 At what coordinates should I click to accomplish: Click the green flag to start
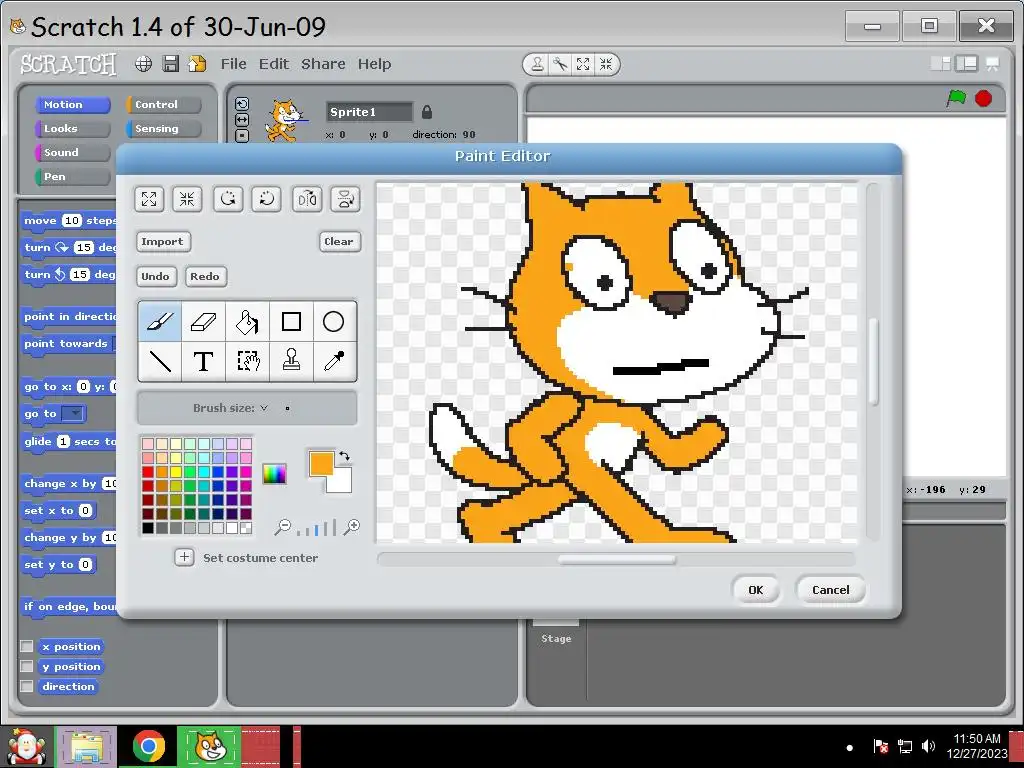pos(956,99)
